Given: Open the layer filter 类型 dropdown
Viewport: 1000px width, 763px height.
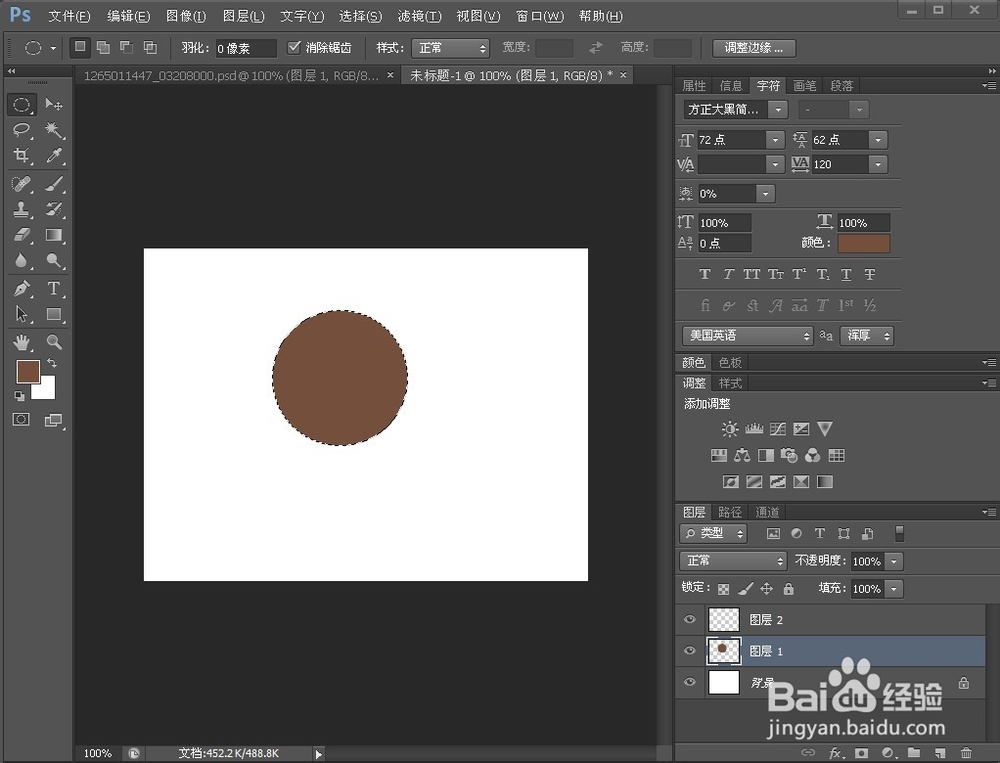Looking at the screenshot, I should [713, 533].
